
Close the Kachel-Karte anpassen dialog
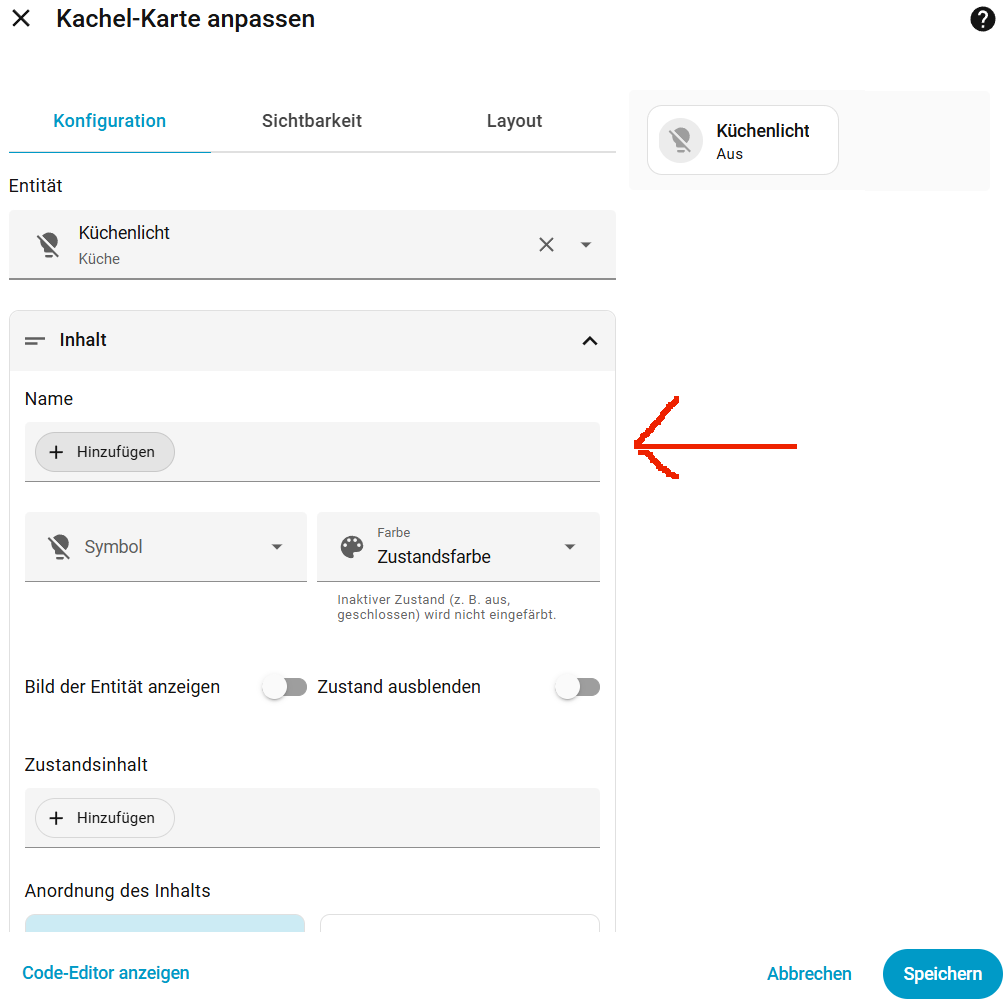[21, 19]
